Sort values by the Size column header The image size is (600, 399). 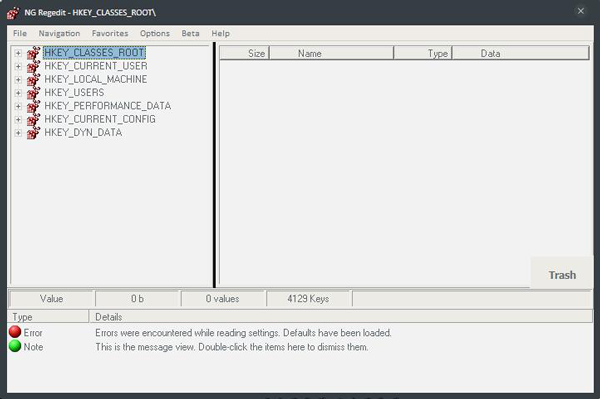pyautogui.click(x=245, y=53)
